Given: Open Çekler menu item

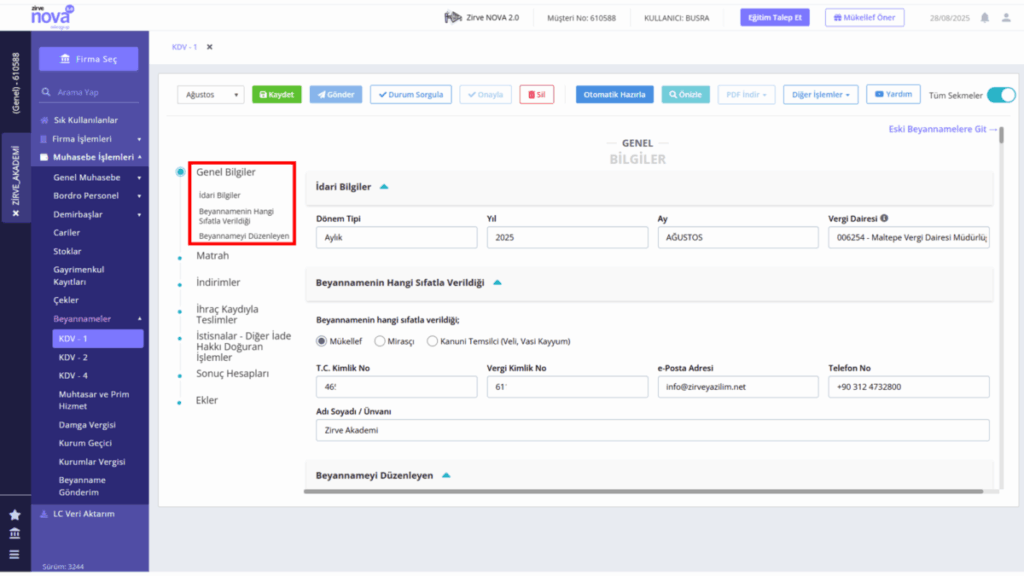Looking at the screenshot, I should pyautogui.click(x=66, y=300).
